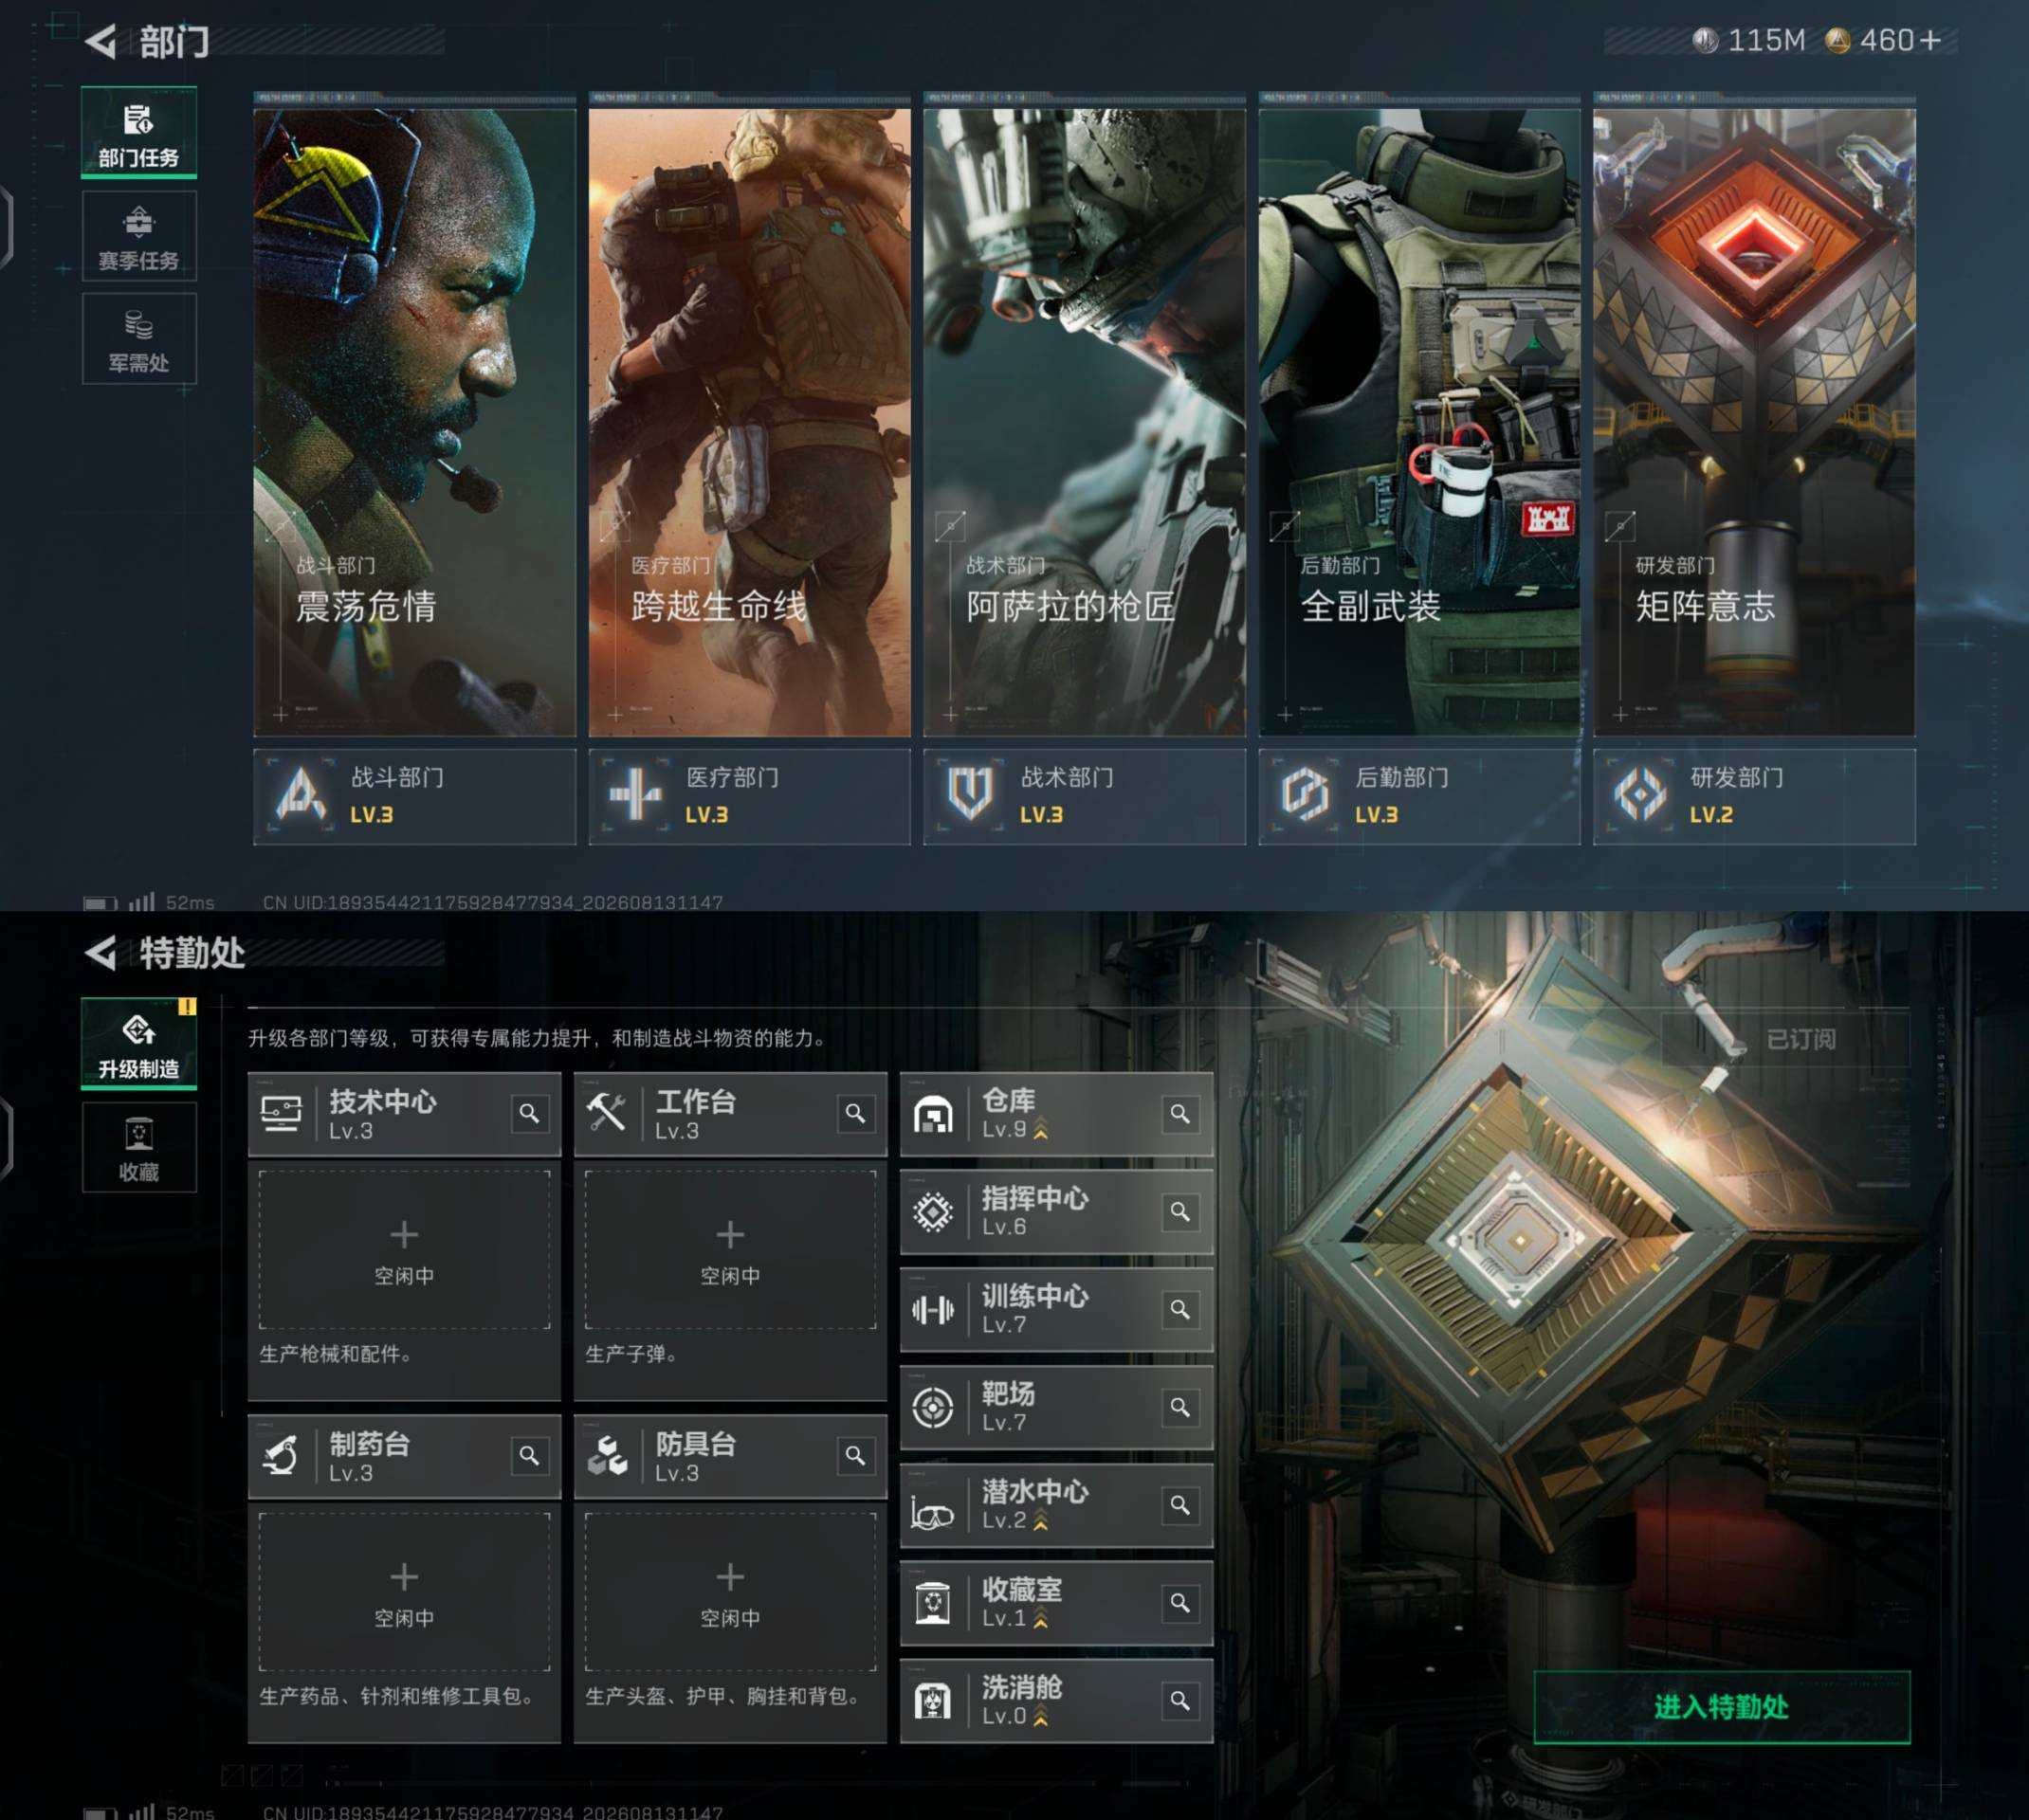2029x1820 pixels.
Task: Click the 仓库 Lv.9 upgrade arrow
Action: (x=1041, y=1130)
